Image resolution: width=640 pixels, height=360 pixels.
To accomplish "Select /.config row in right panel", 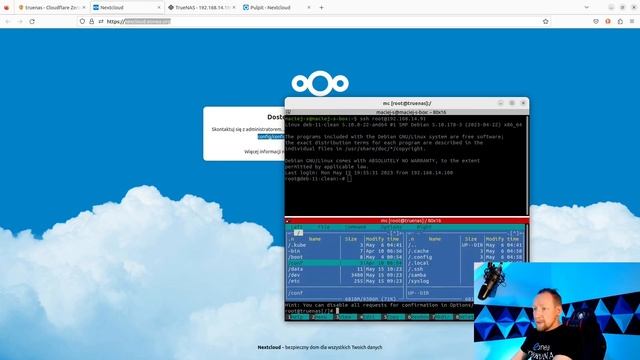I will (465, 257).
